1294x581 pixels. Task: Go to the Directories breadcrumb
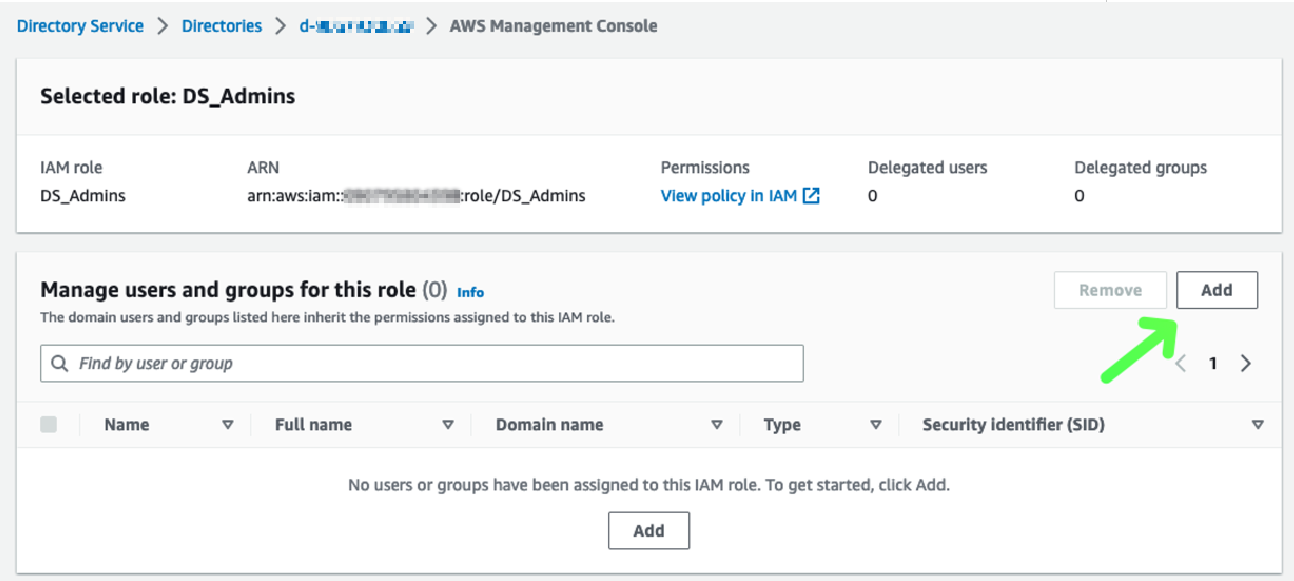(x=222, y=26)
